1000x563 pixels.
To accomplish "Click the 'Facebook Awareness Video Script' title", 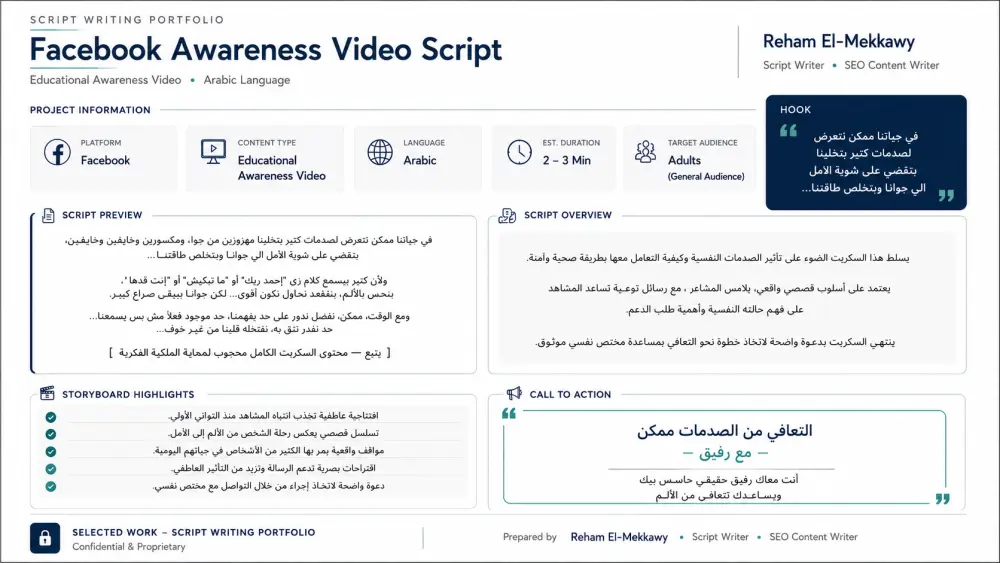I will pos(266,49).
